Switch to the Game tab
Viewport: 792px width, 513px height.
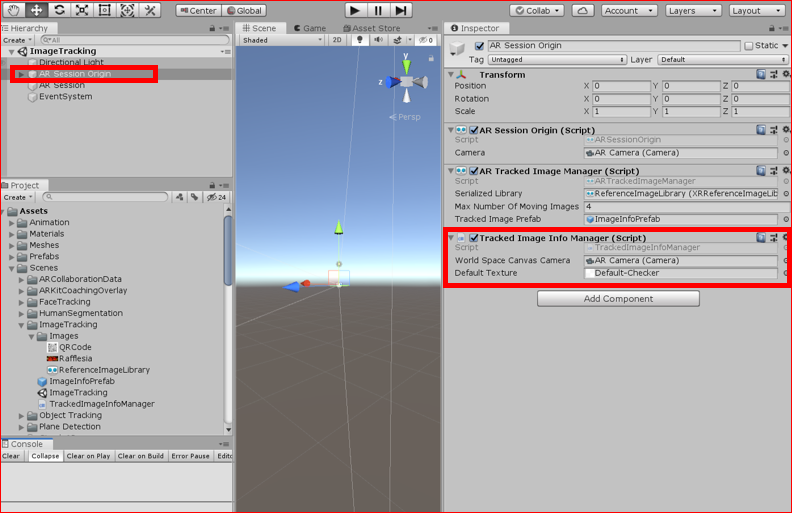pyautogui.click(x=310, y=28)
